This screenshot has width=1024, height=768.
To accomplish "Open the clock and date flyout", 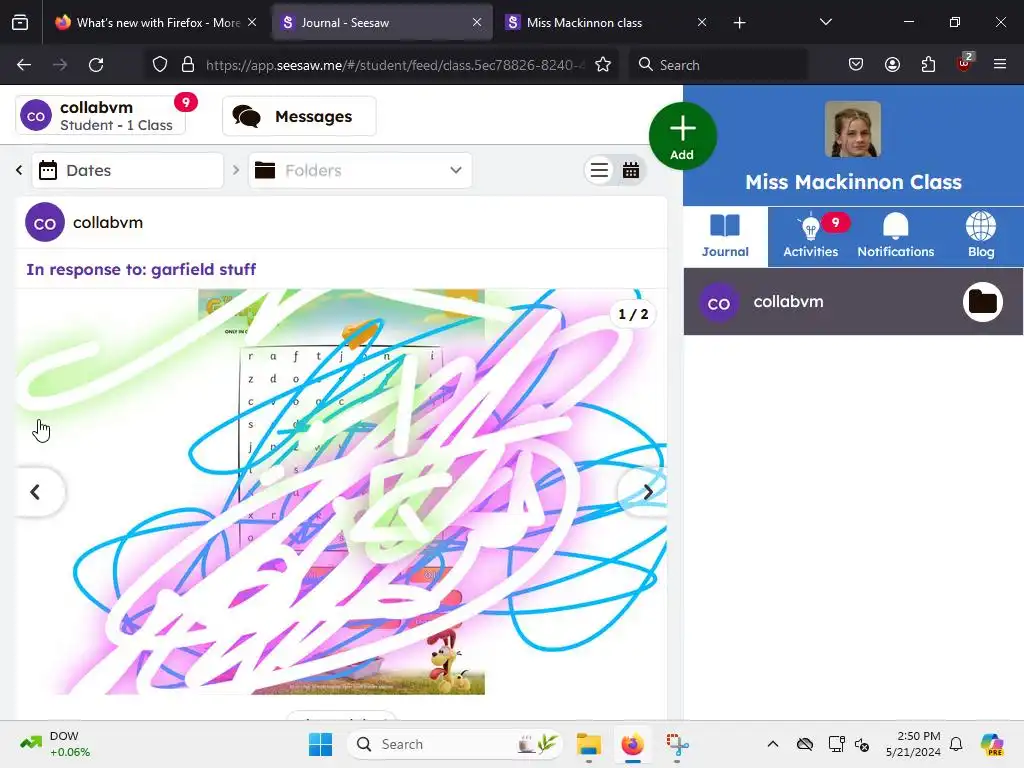I will click(913, 744).
